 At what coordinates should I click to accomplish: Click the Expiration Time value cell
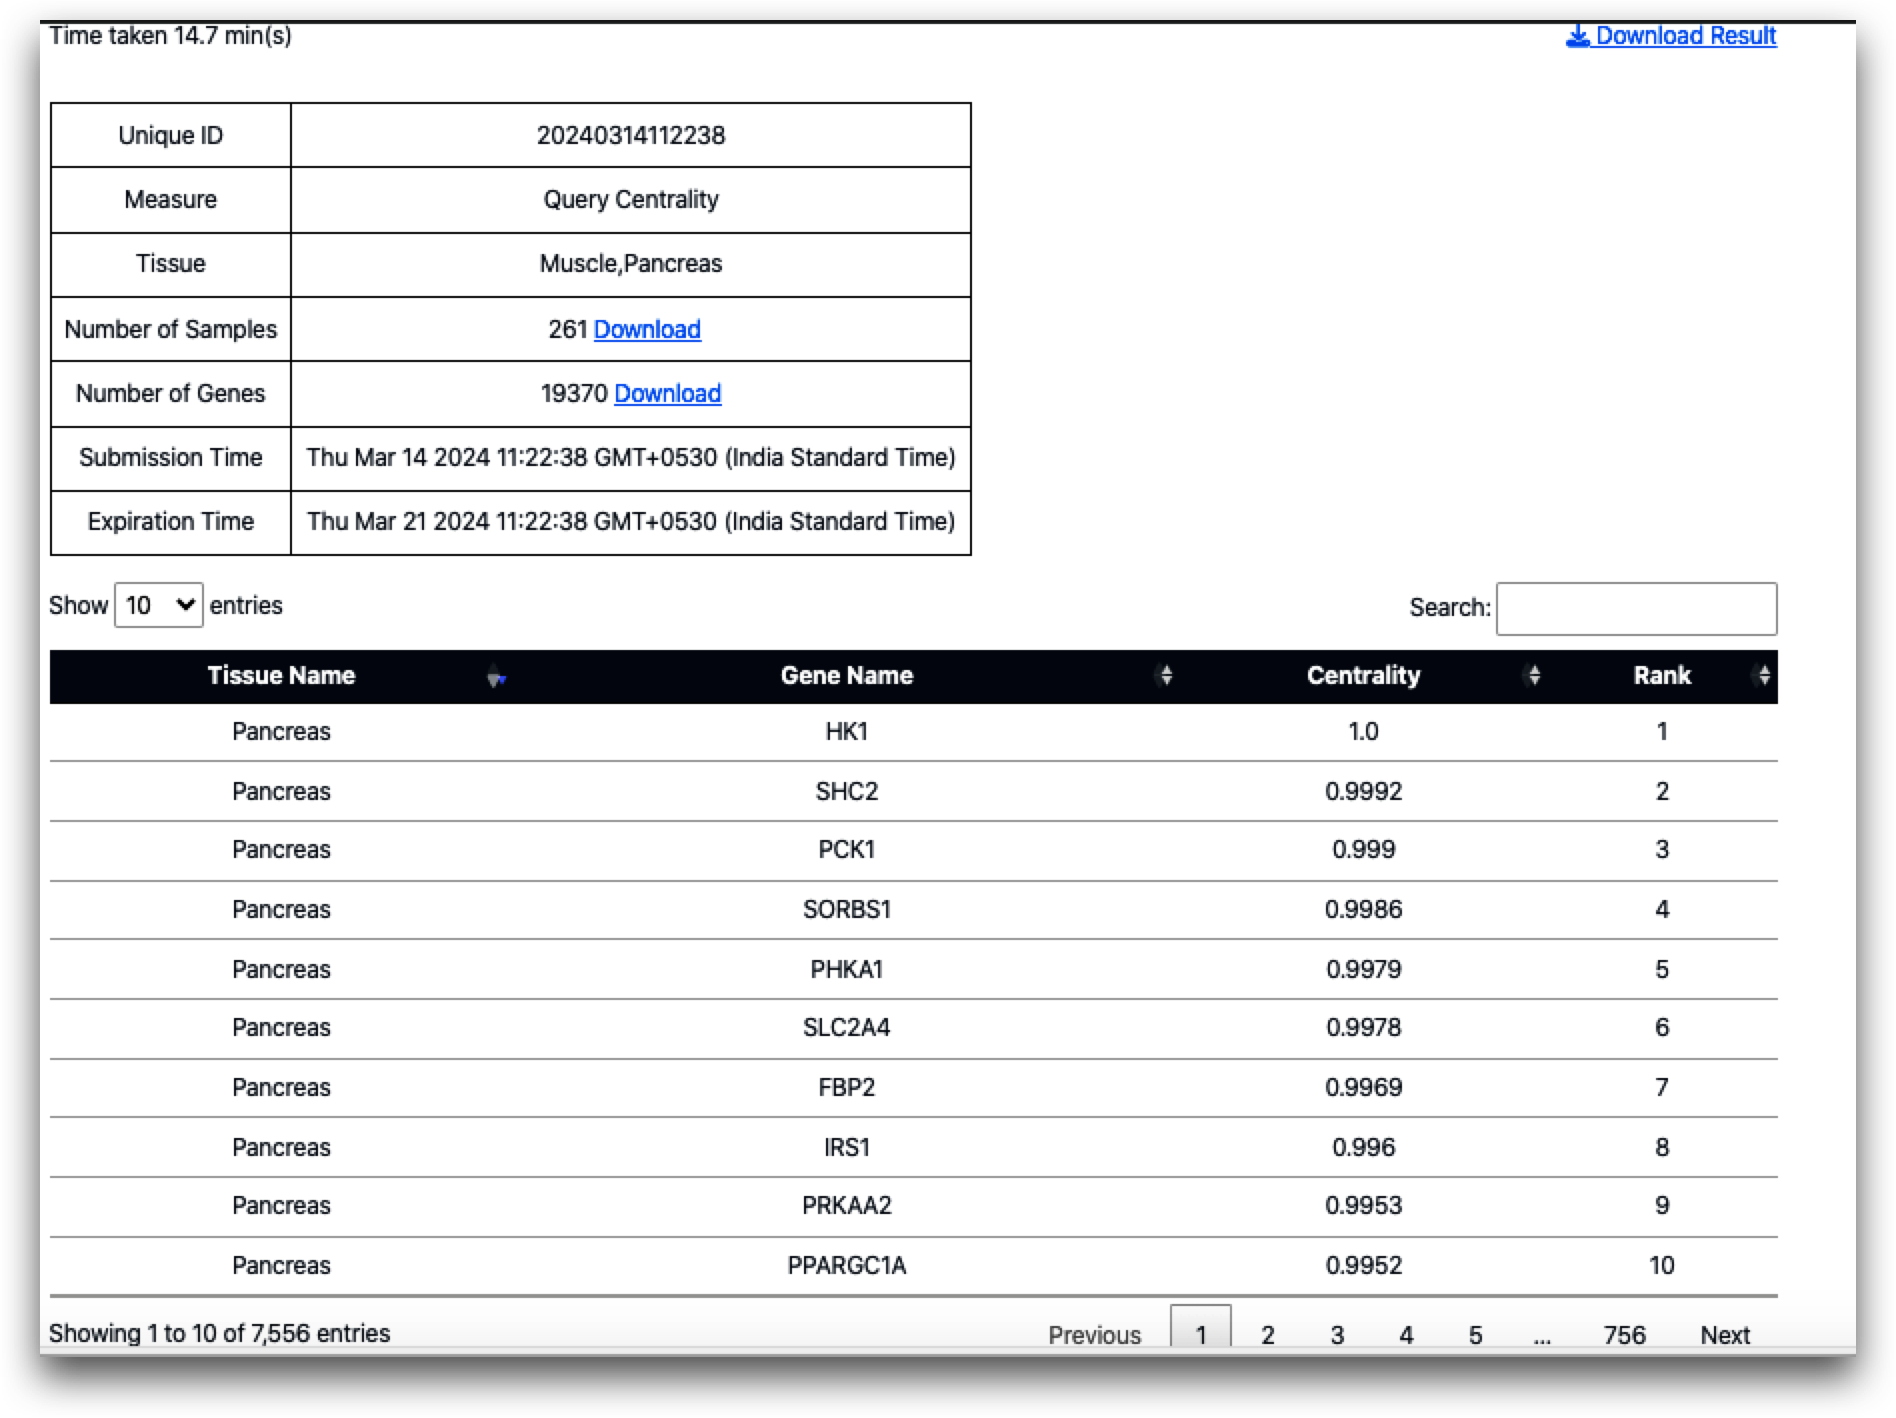tap(630, 521)
